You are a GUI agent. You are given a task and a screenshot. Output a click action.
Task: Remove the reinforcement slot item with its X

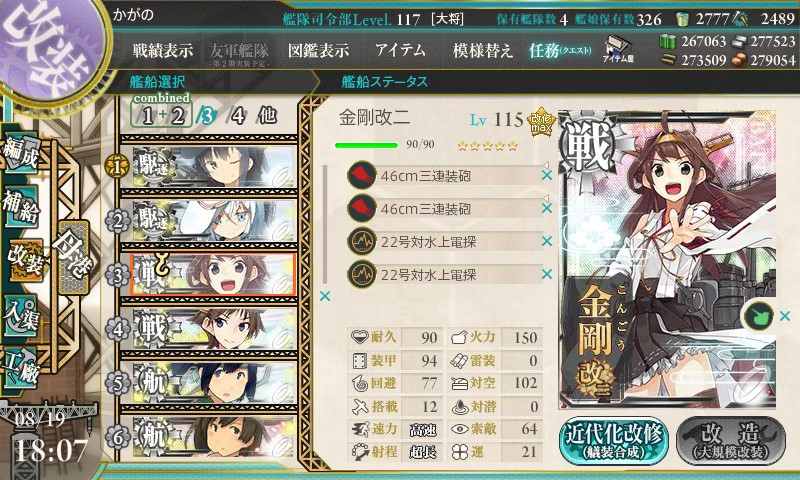click(x=785, y=316)
